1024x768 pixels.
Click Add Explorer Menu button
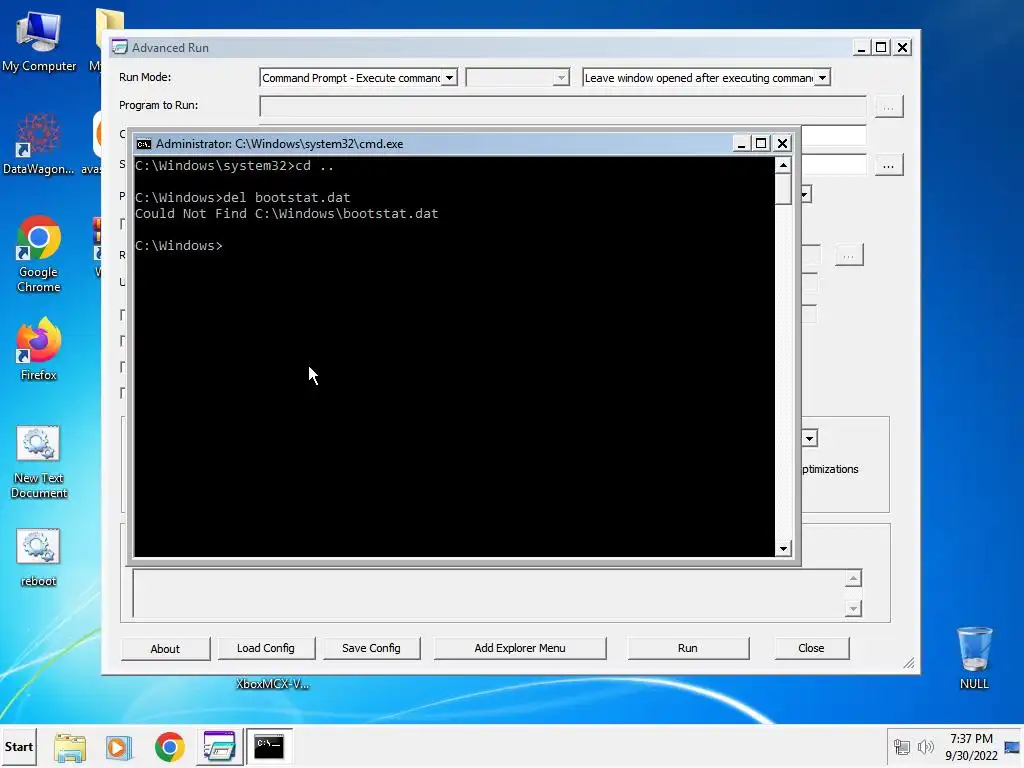click(x=520, y=648)
